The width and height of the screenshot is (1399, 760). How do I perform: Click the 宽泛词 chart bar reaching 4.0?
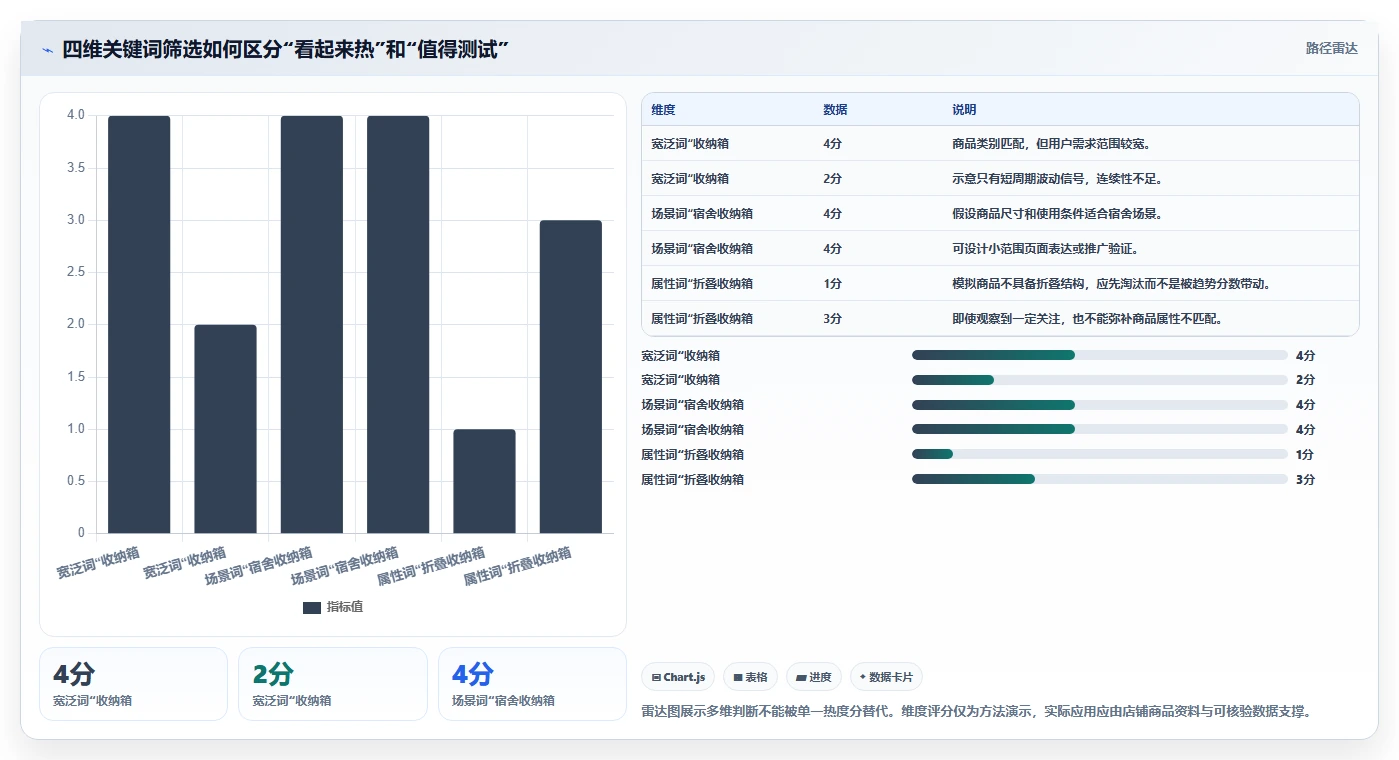click(139, 324)
